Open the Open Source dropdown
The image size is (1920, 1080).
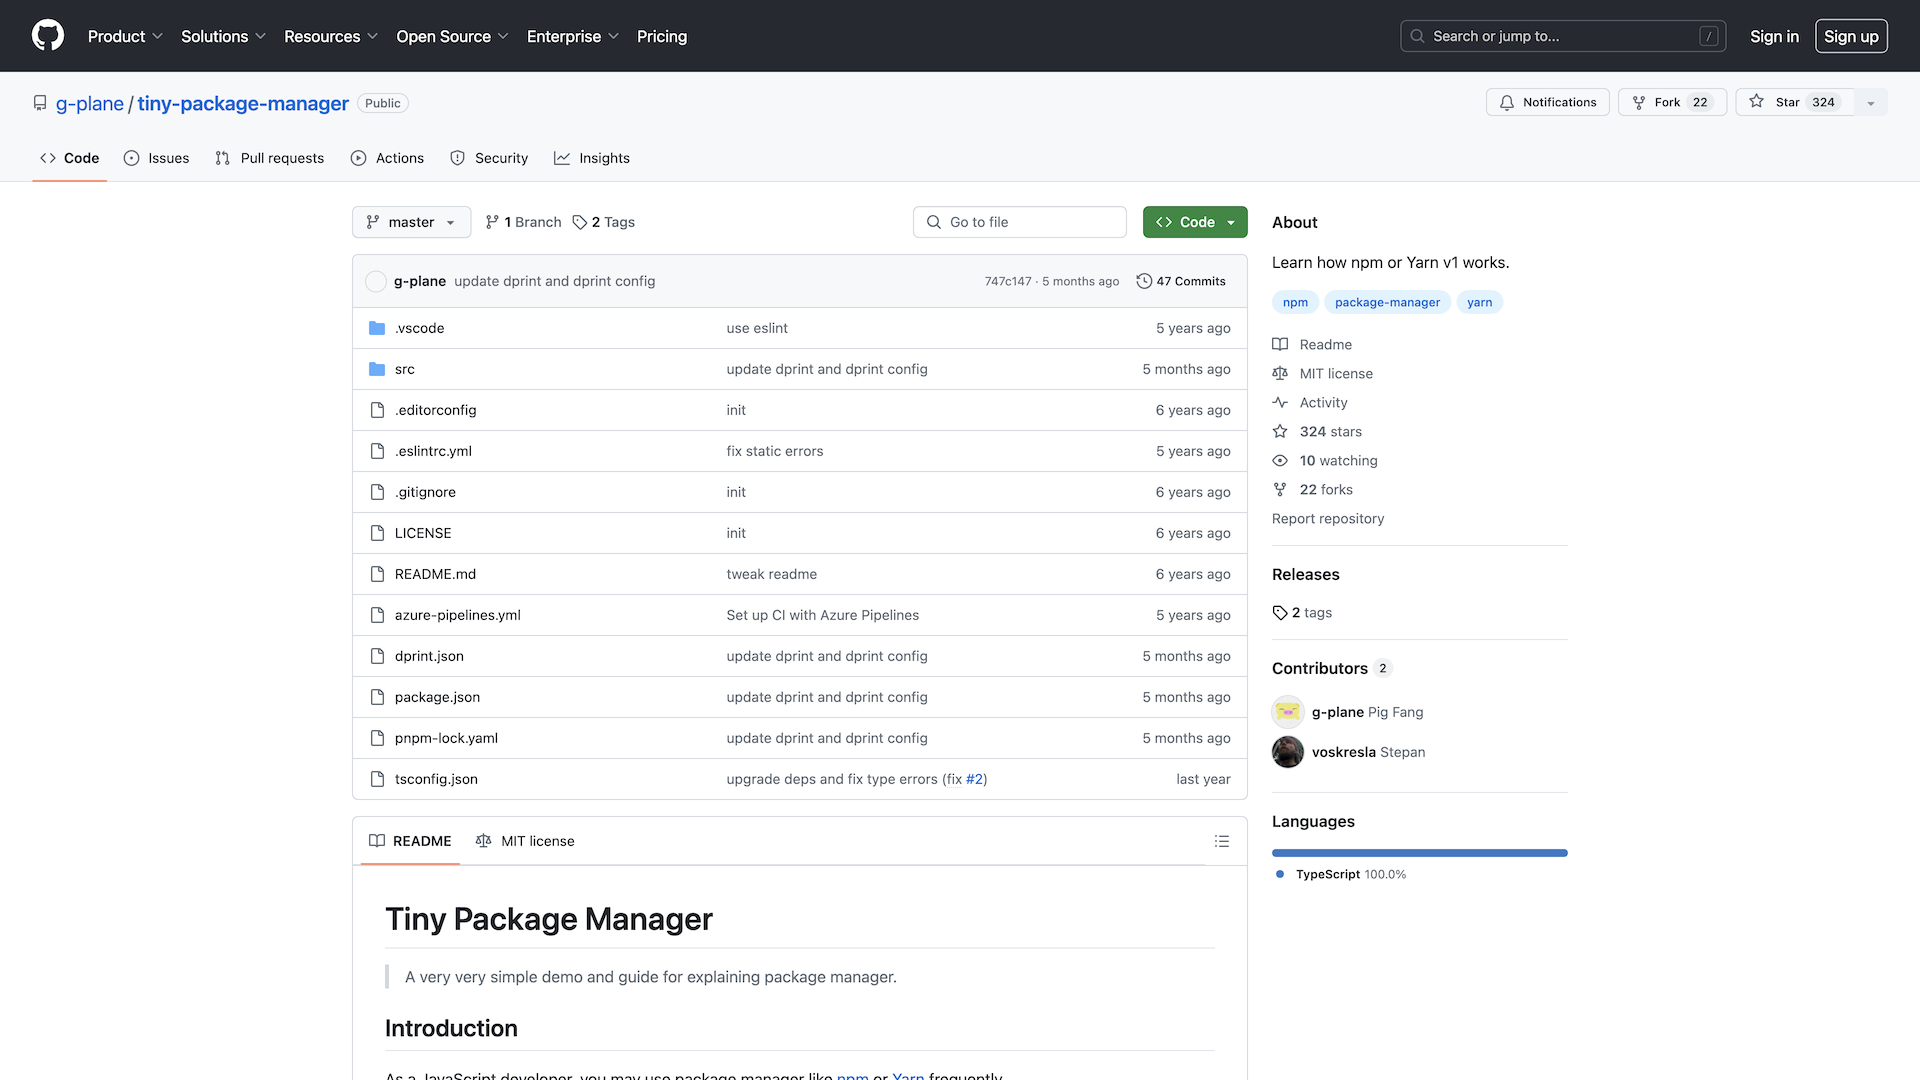[x=452, y=36]
